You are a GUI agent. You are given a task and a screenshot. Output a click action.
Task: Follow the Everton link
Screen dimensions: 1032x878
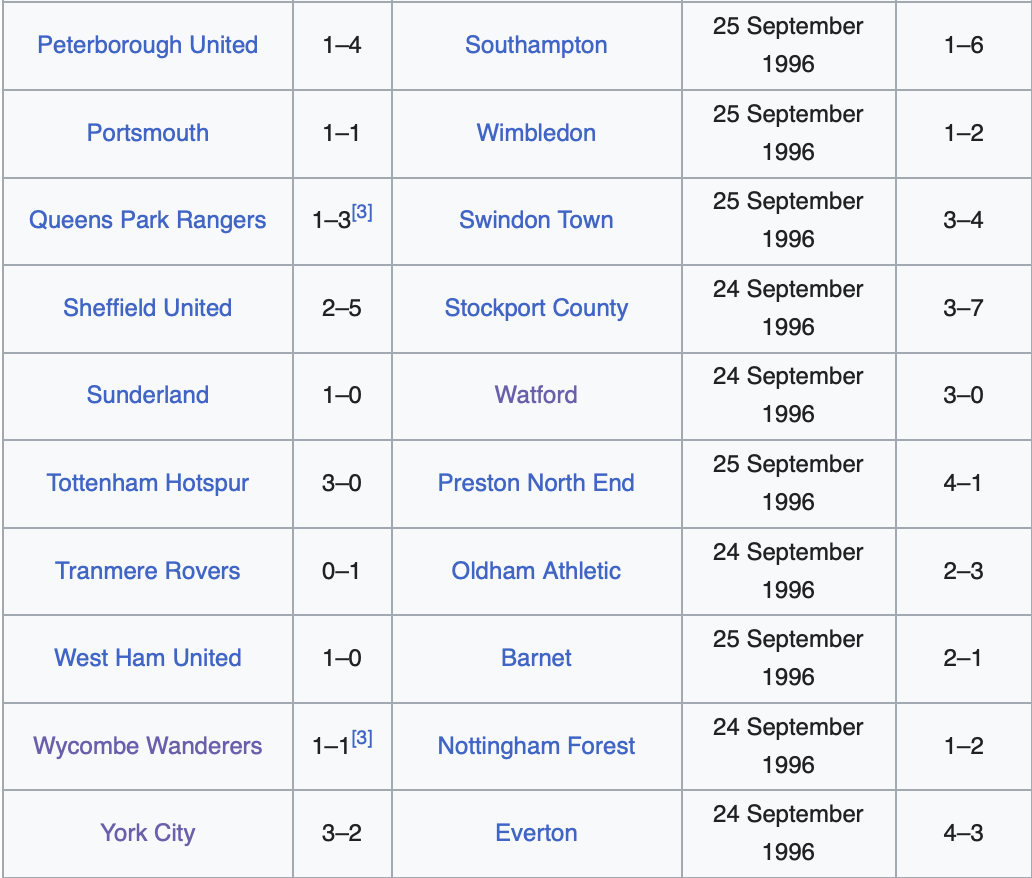pos(536,833)
